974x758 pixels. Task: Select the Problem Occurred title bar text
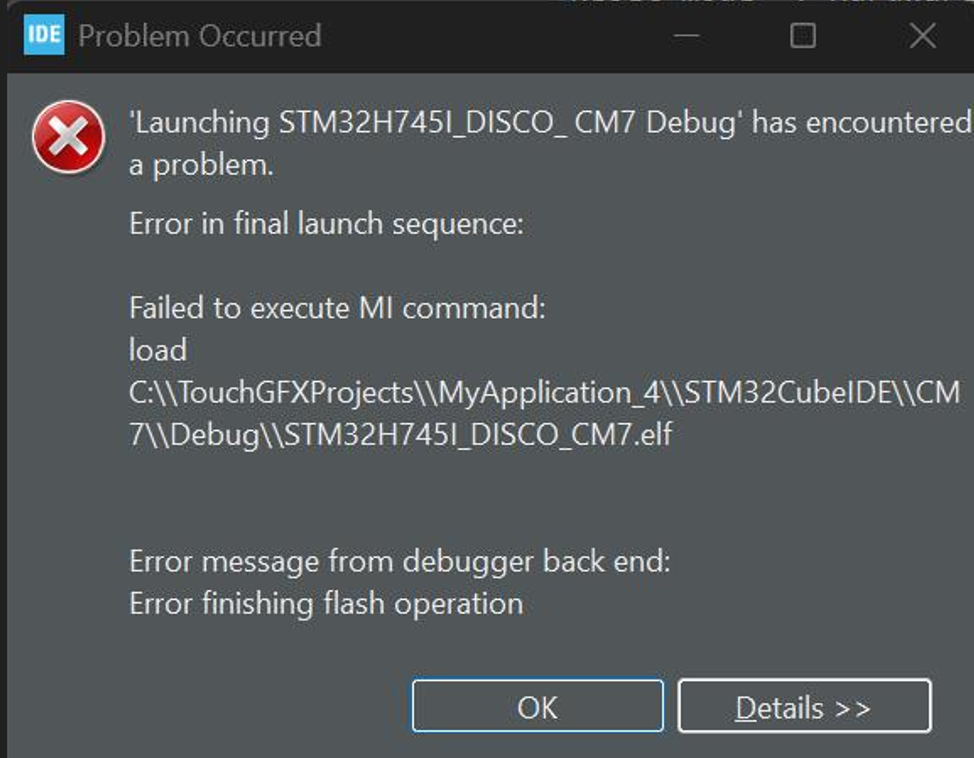199,35
